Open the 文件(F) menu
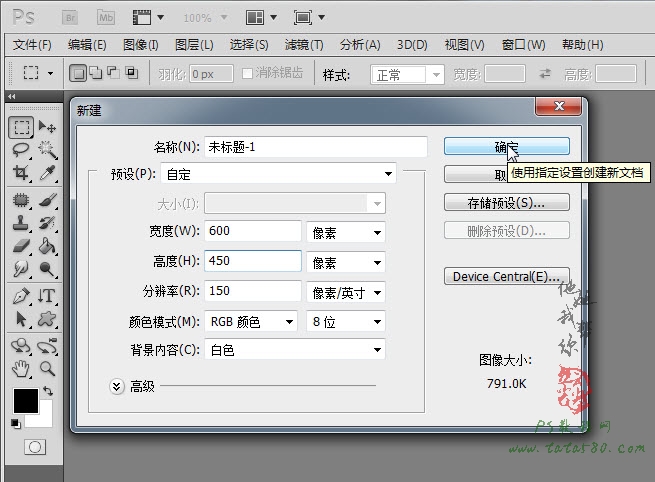Screen dimensions: 655x482 (x=32, y=44)
